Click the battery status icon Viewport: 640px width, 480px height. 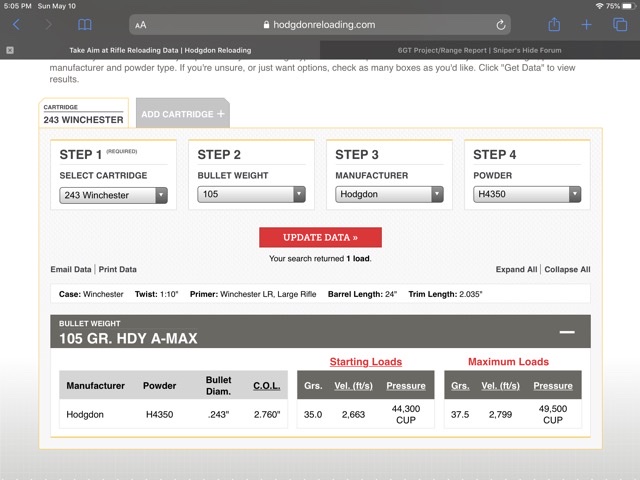pos(629,6)
